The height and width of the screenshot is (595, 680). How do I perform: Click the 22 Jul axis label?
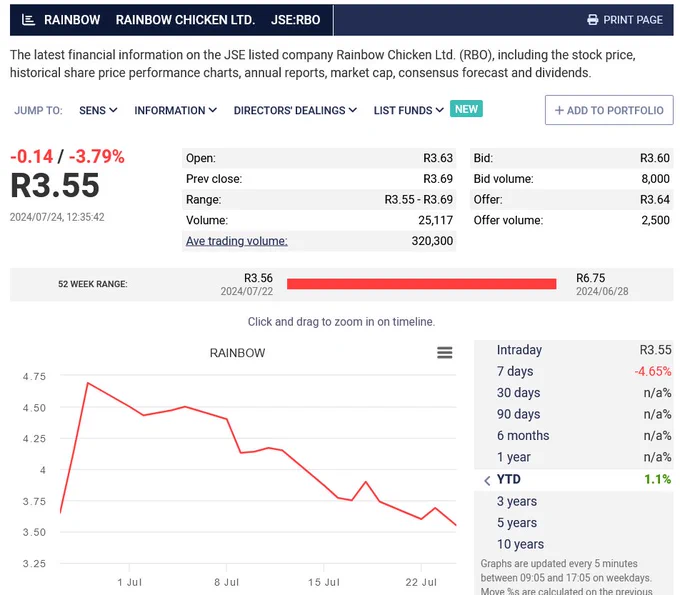(x=421, y=582)
